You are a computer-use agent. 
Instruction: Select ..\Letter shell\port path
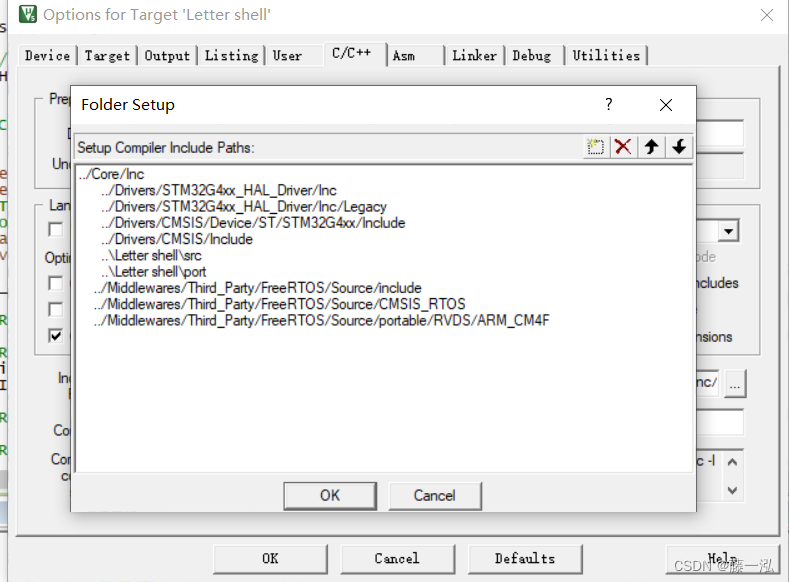pyautogui.click(x=153, y=271)
